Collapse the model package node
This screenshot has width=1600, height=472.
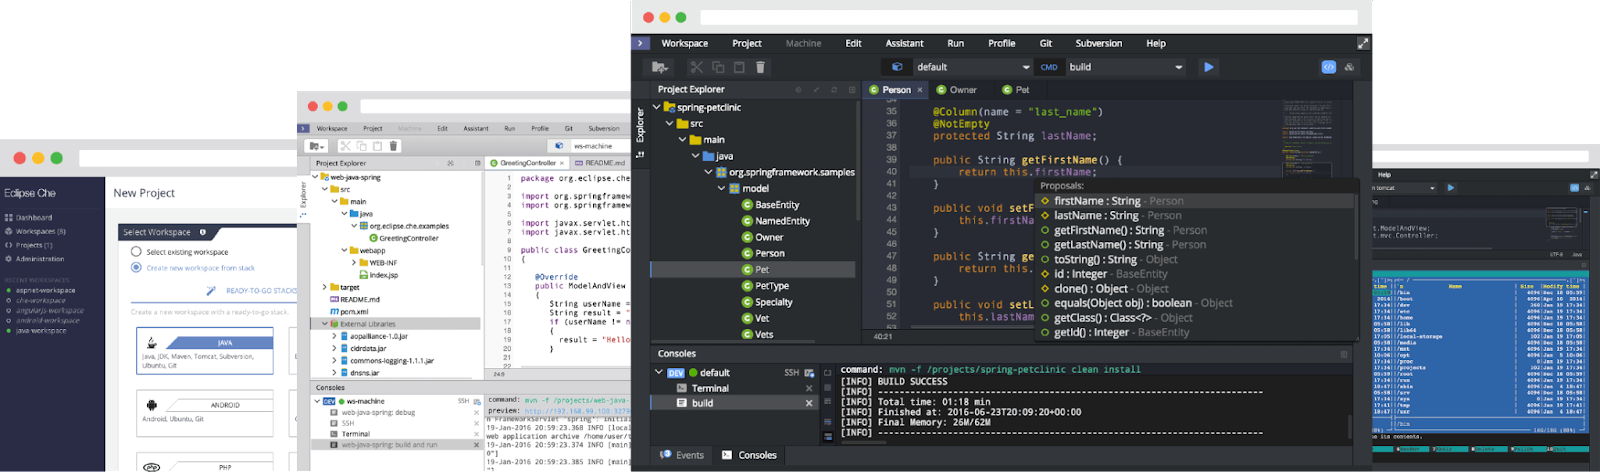click(x=721, y=188)
